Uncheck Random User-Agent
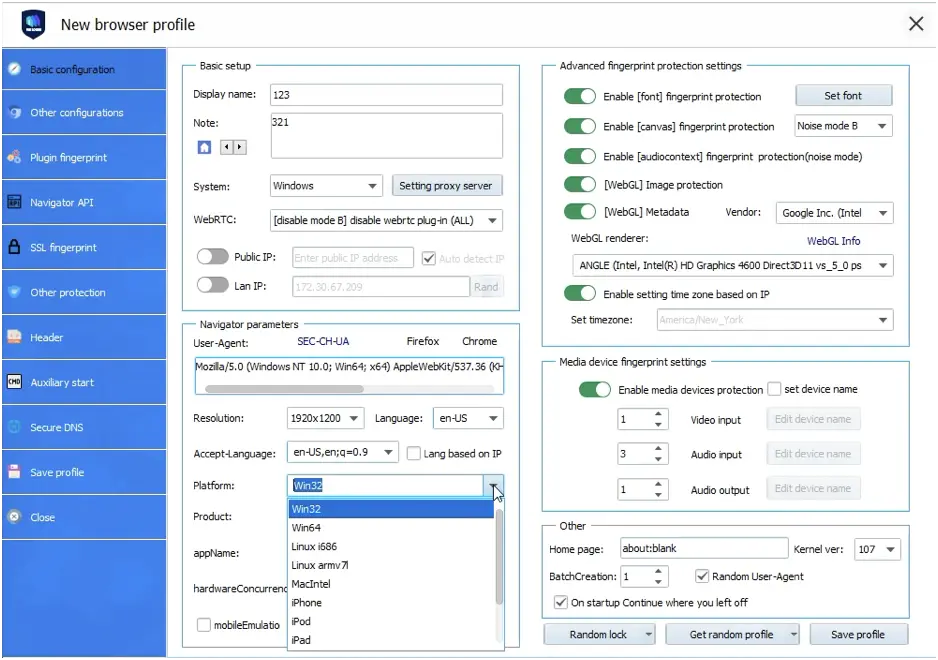Viewport: 938px width, 660px height. (701, 576)
